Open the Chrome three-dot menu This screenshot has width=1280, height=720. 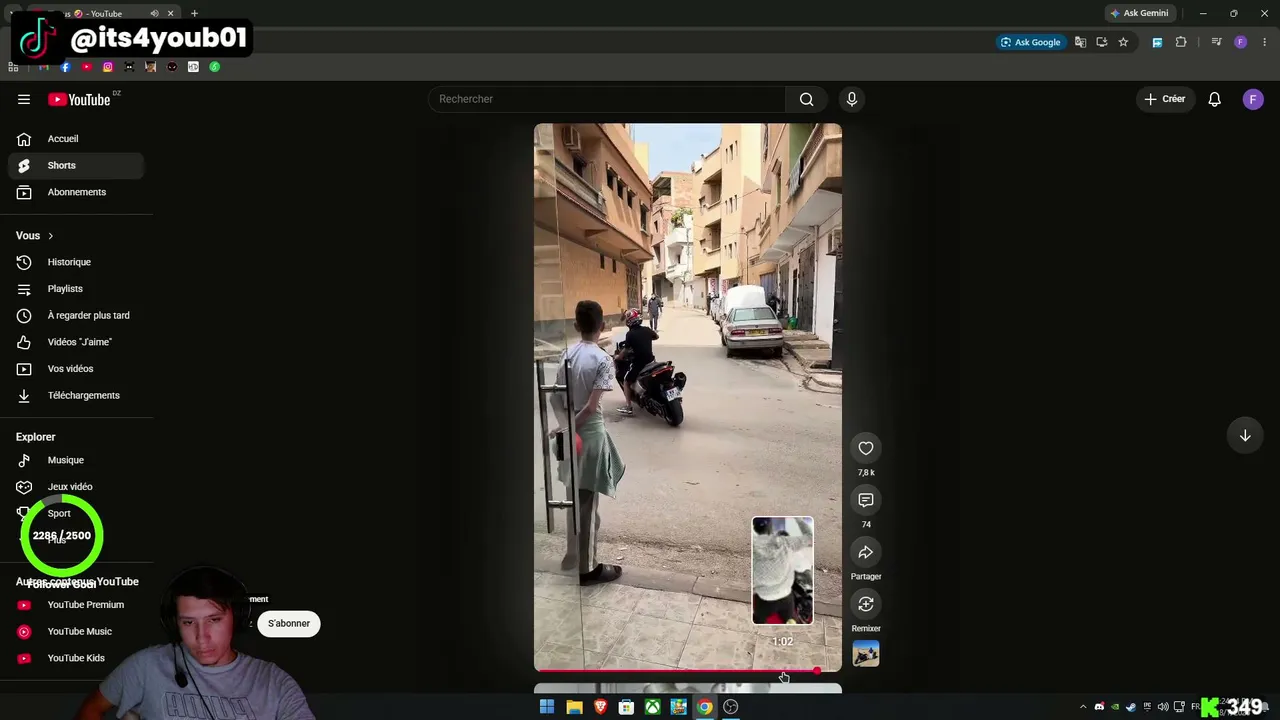point(1265,42)
